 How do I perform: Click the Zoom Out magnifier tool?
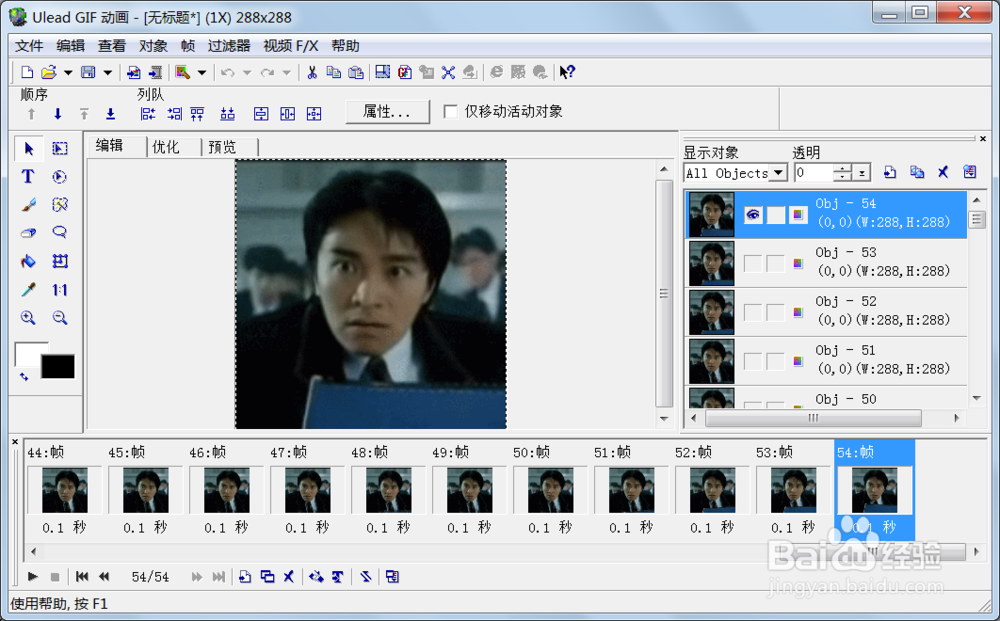(x=60, y=318)
